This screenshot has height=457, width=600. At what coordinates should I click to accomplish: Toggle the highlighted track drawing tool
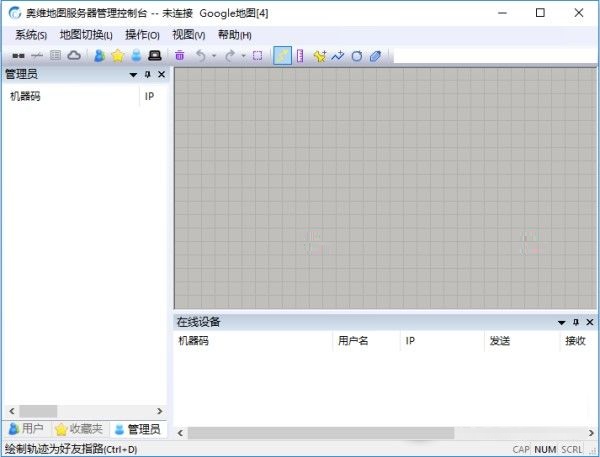(282, 56)
